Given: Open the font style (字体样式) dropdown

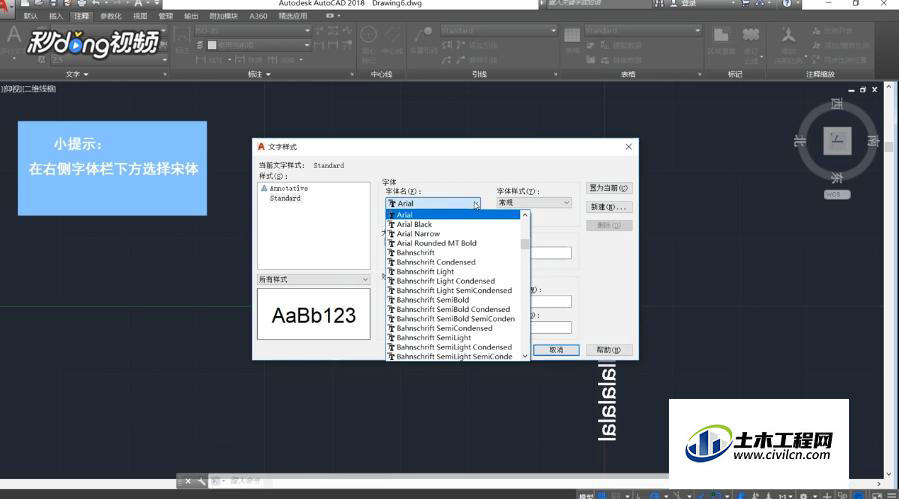Looking at the screenshot, I should [534, 202].
